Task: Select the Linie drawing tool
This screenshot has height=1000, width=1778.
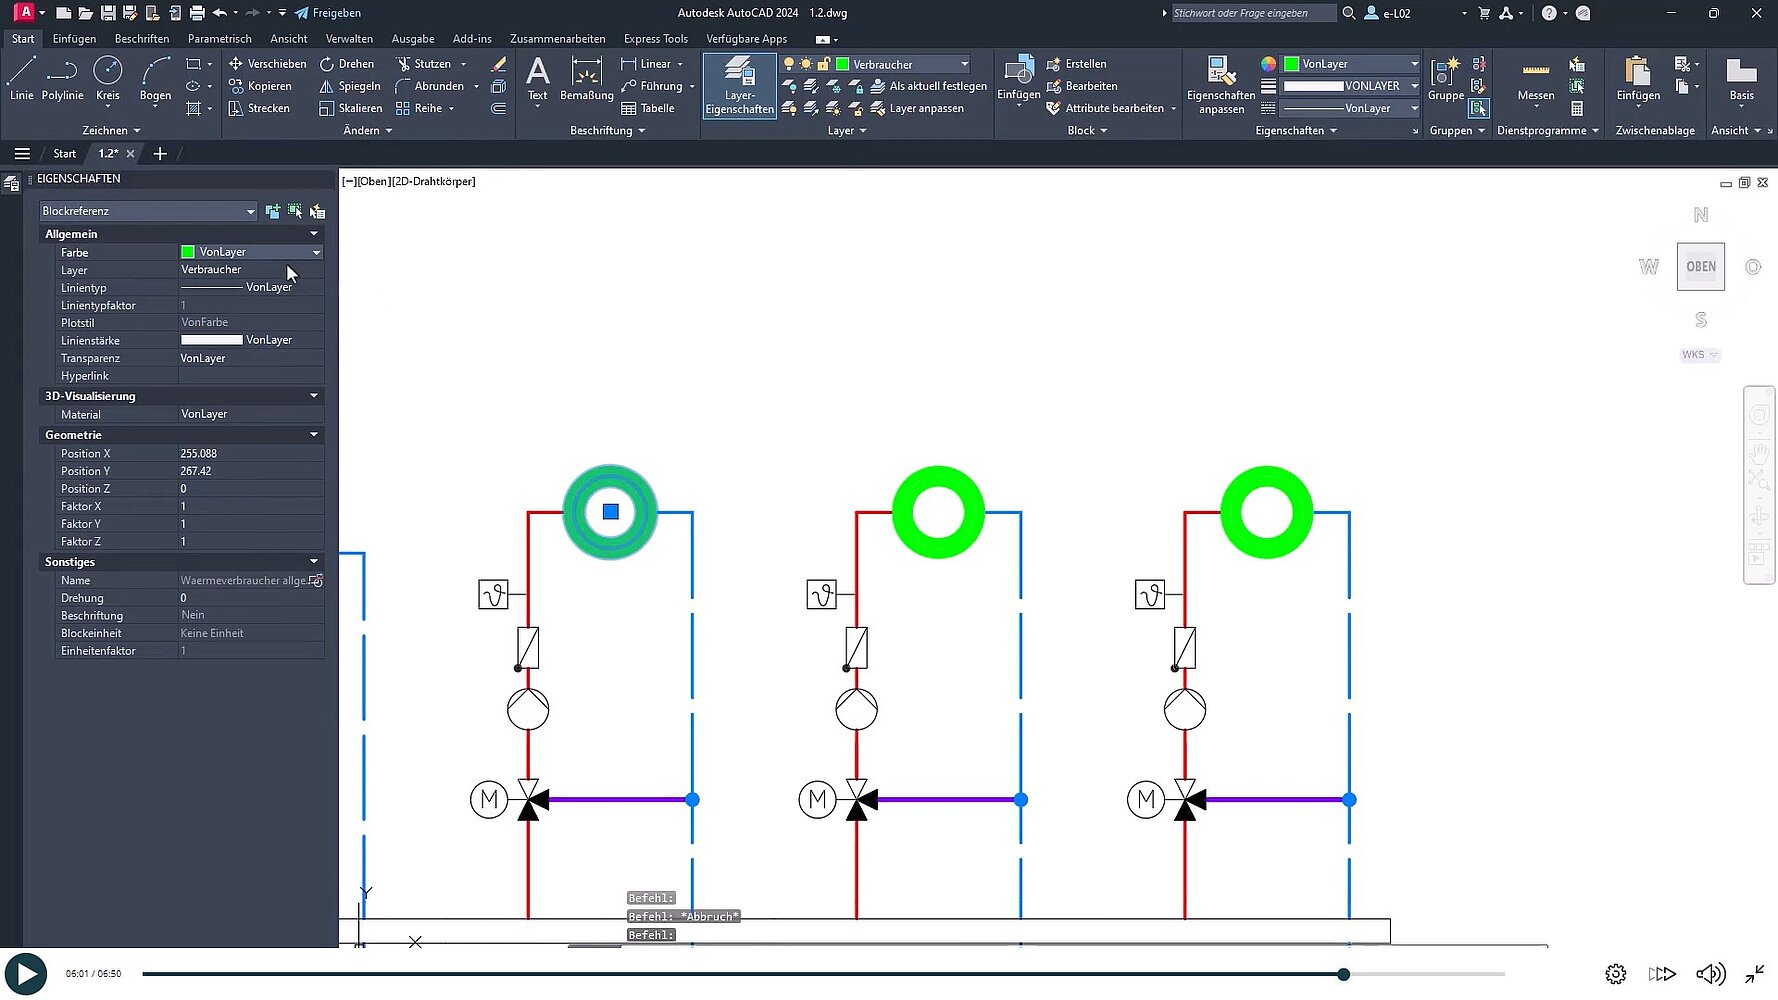Action: coord(22,79)
